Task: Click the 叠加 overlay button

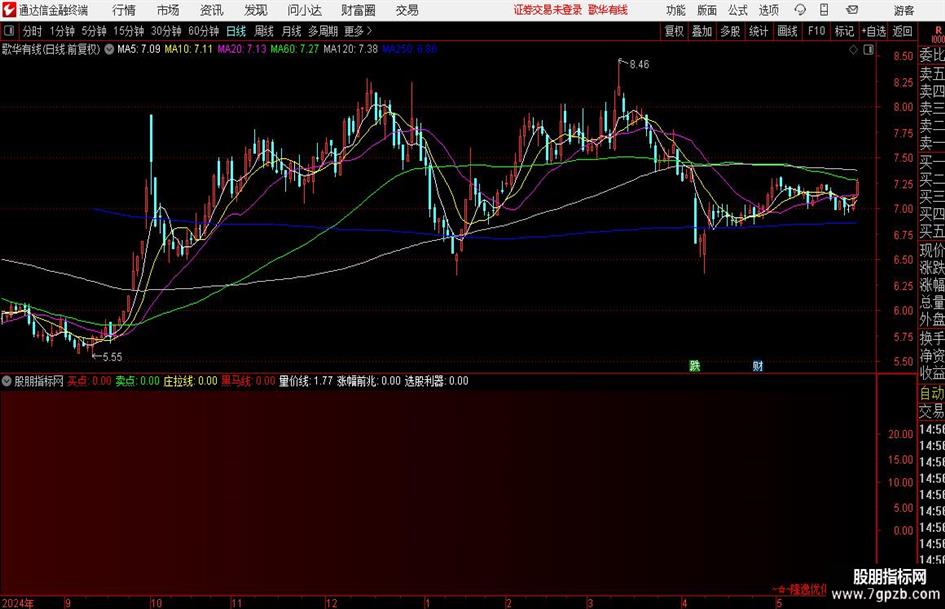Action: coord(702,31)
